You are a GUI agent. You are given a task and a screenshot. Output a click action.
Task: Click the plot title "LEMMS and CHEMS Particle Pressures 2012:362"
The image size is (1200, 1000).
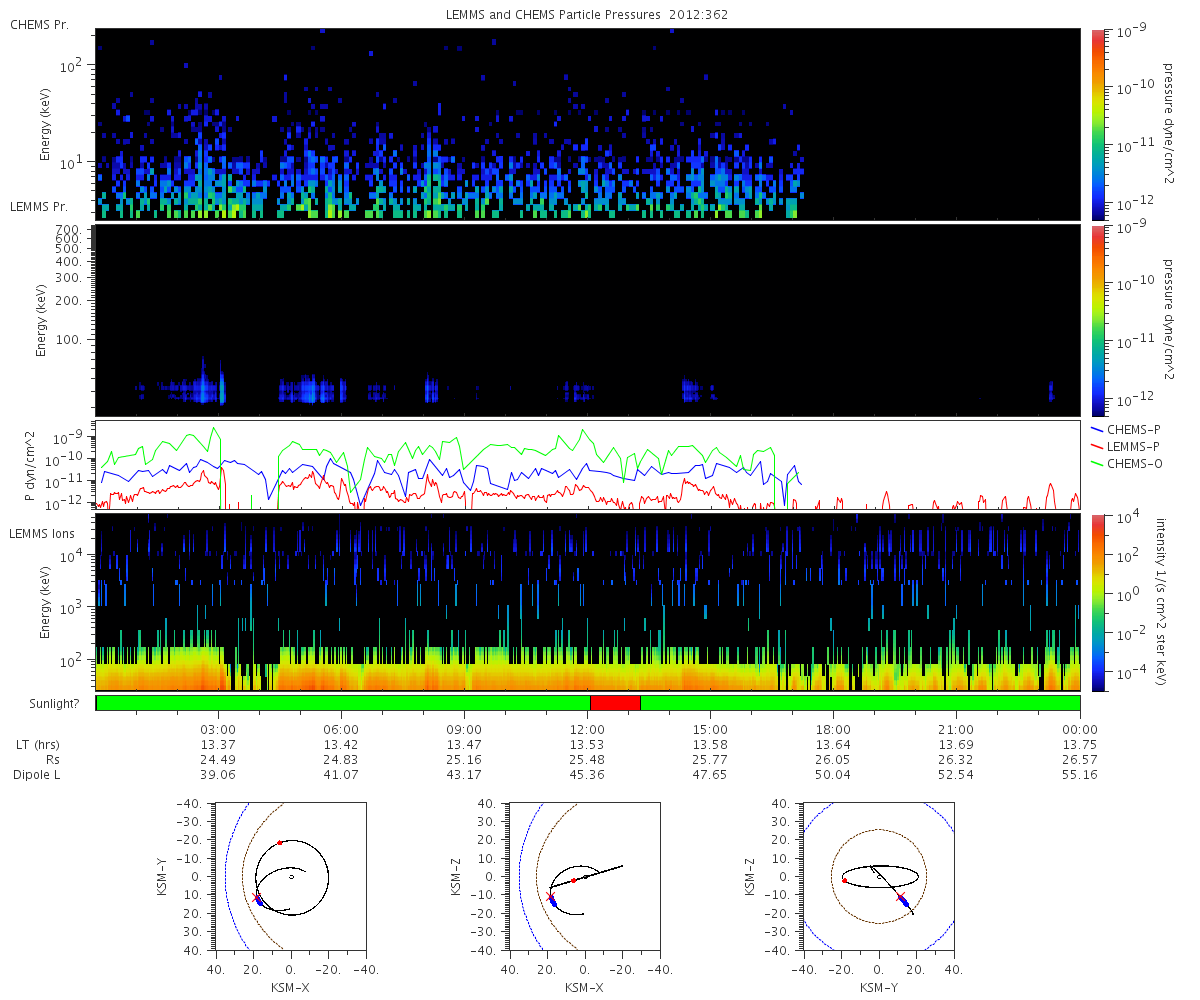(588, 15)
